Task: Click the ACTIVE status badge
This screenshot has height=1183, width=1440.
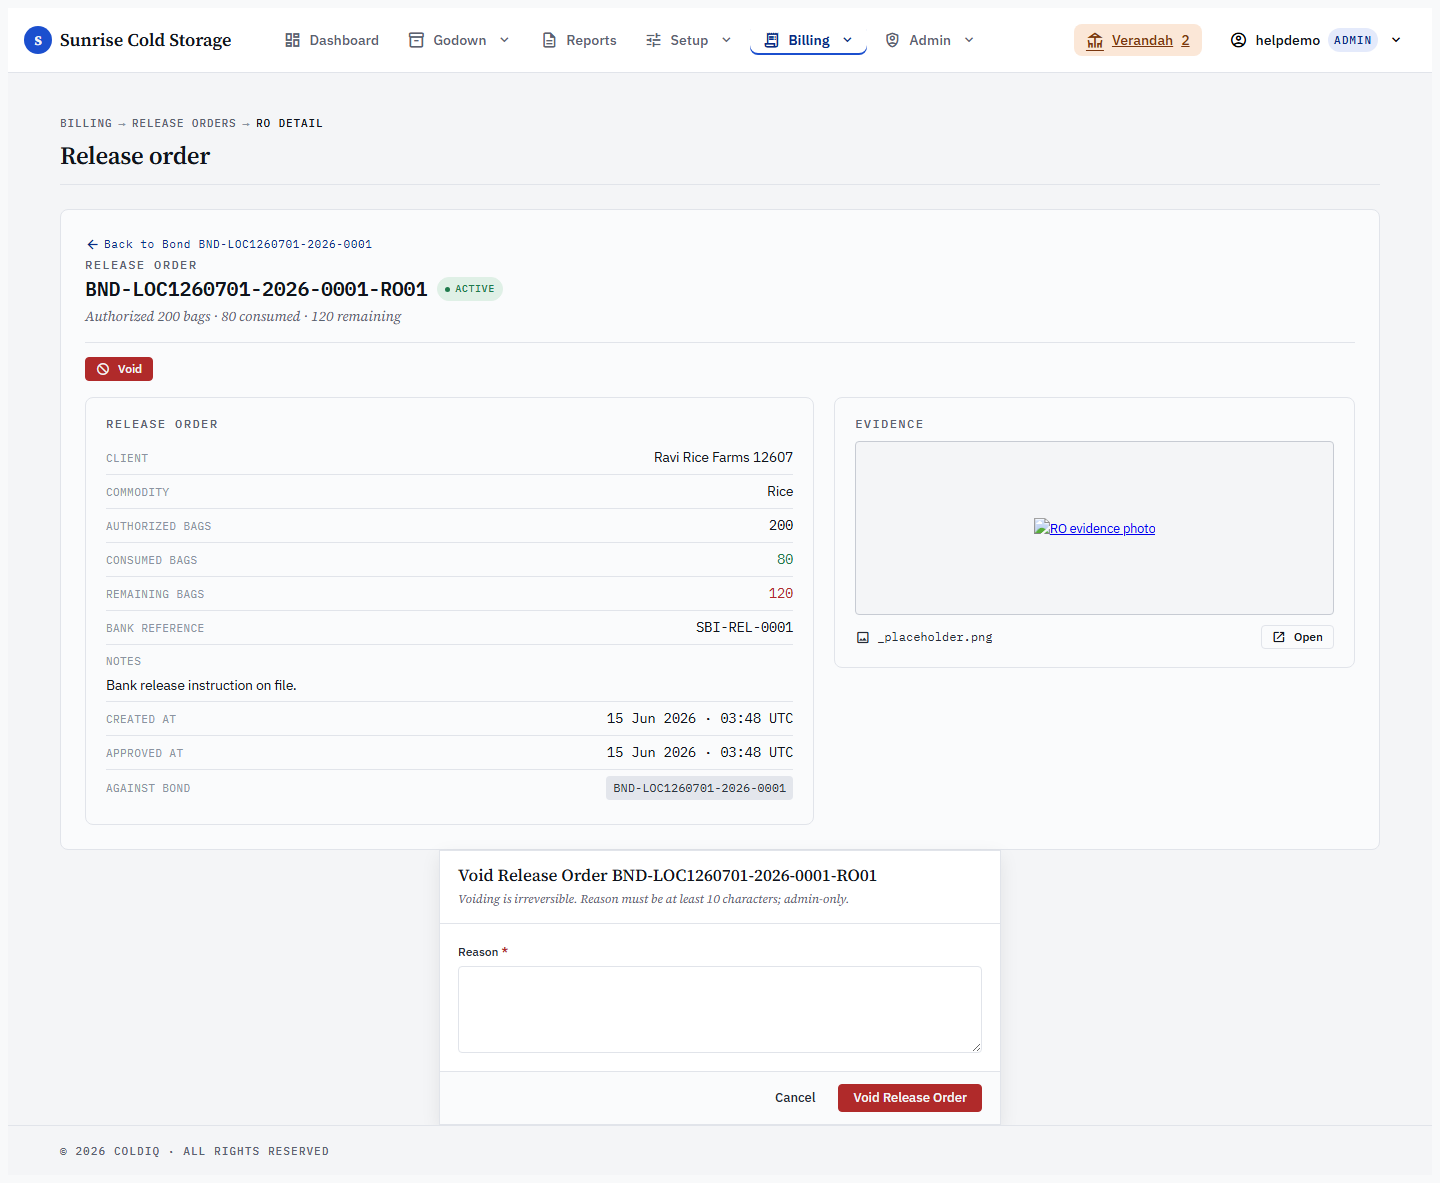Action: (470, 289)
